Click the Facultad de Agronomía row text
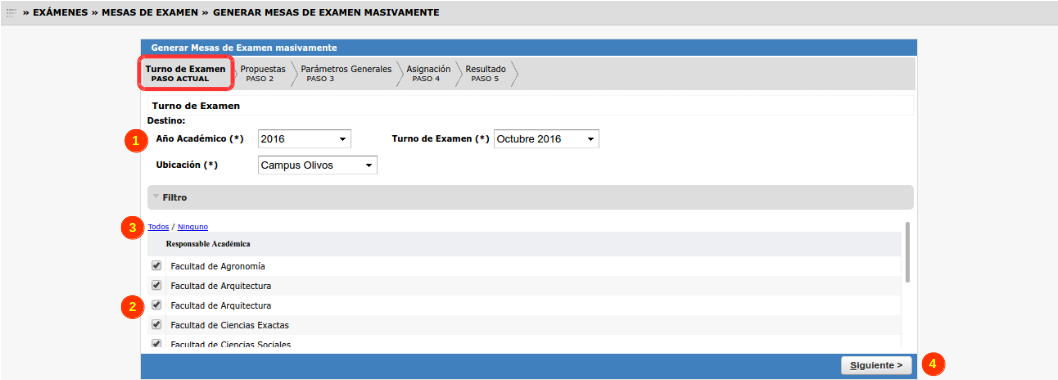This screenshot has height=380, width=1058. coord(217,267)
